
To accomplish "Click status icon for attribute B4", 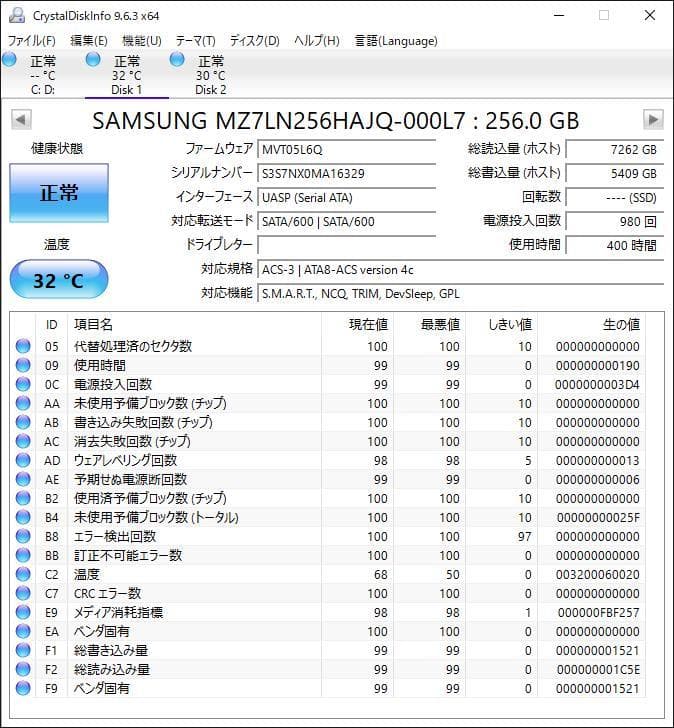I will pyautogui.click(x=23, y=518).
